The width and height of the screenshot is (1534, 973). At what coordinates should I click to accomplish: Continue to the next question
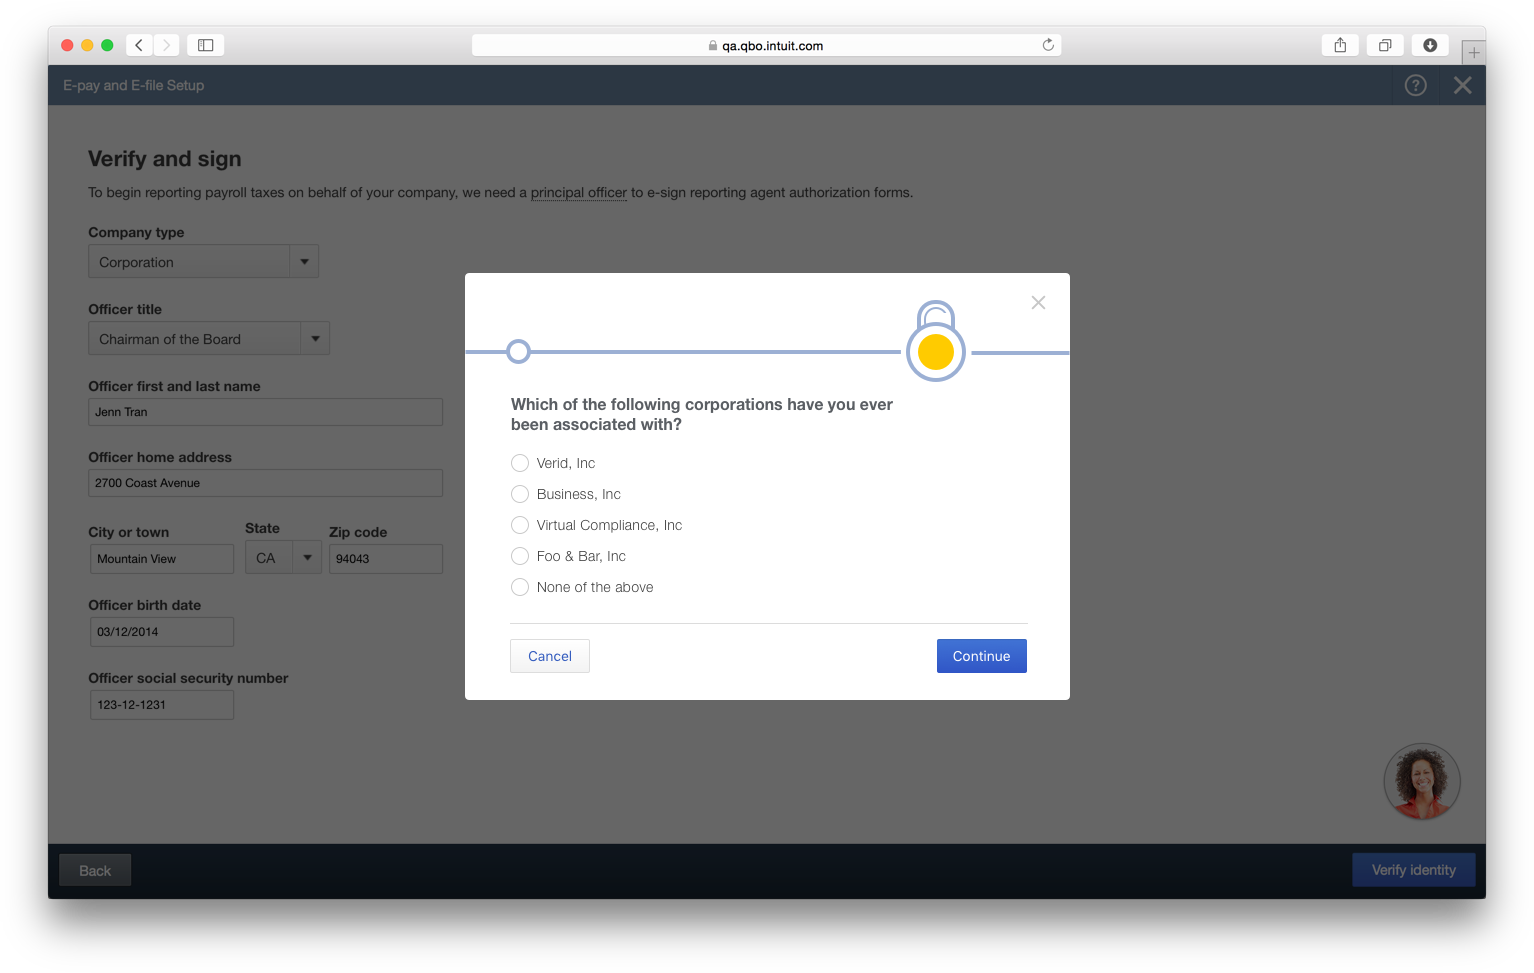(x=981, y=656)
